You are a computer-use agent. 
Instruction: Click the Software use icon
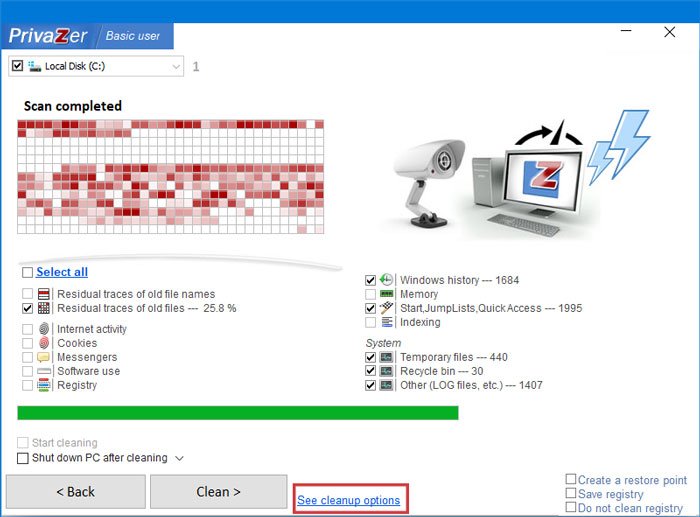pyautogui.click(x=44, y=371)
